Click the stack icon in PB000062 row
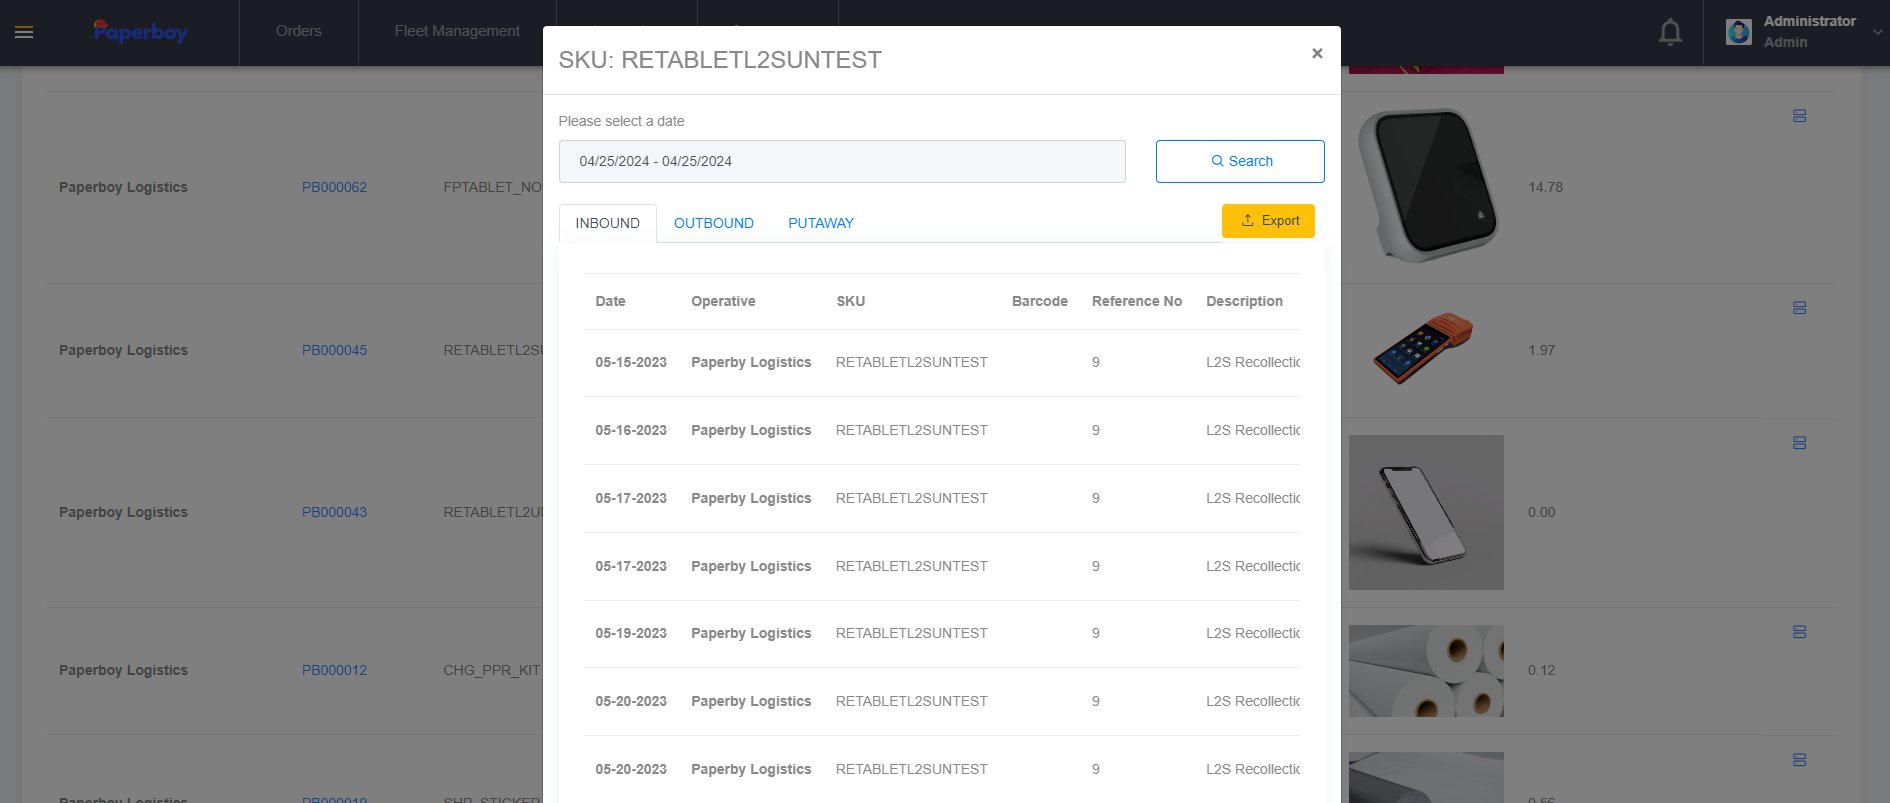The height and width of the screenshot is (803, 1890). (x=1799, y=116)
